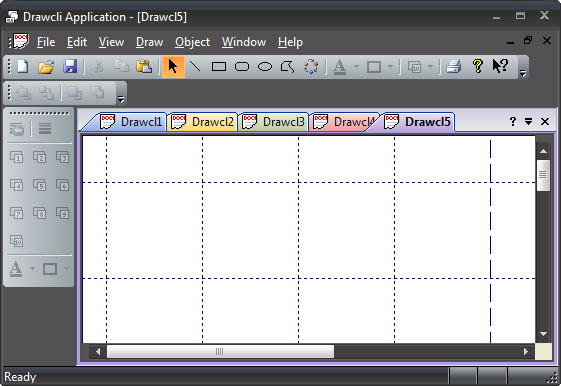Click the tab bar question mark button
The height and width of the screenshot is (386, 561).
[x=513, y=122]
